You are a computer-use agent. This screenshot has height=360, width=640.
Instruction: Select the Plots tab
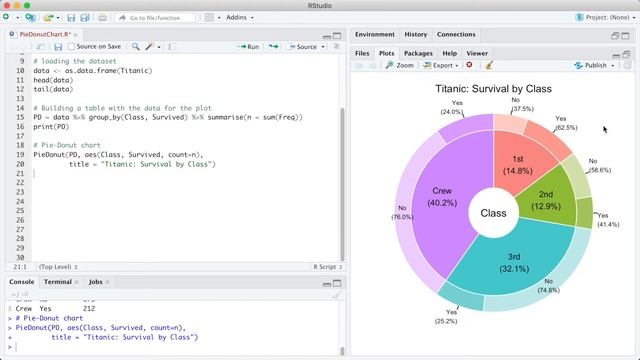point(387,53)
